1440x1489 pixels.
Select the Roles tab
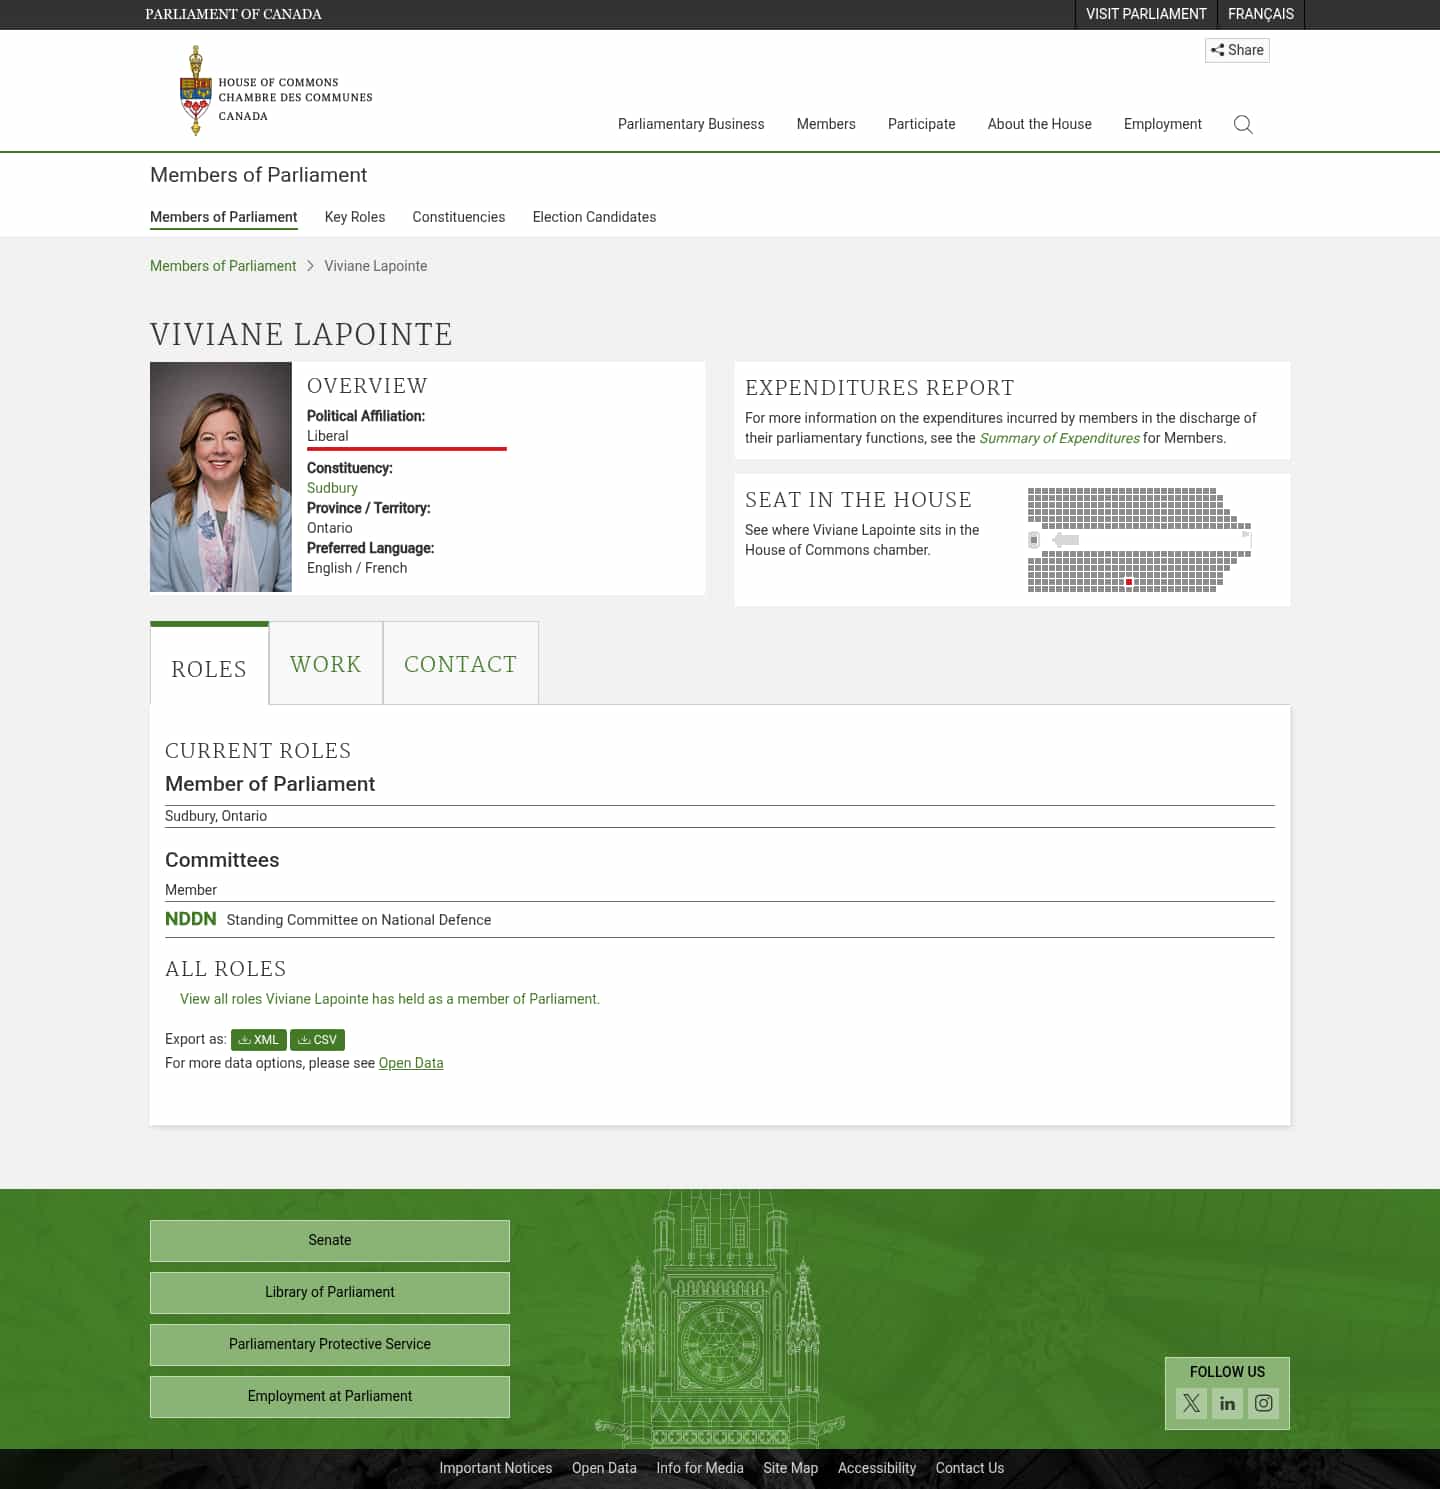(209, 665)
